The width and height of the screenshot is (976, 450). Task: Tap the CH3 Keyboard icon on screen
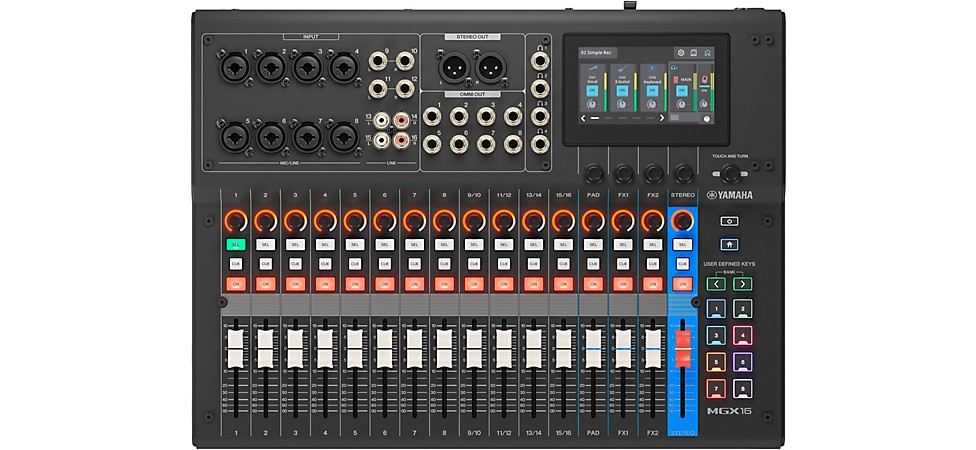[x=652, y=68]
